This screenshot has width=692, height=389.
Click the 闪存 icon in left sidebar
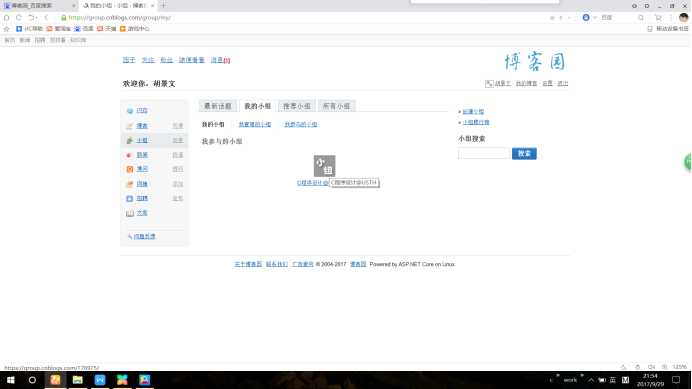[129, 184]
